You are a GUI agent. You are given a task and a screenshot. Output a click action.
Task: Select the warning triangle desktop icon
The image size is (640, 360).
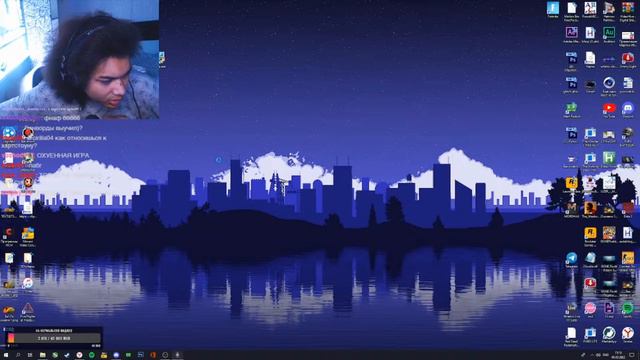pyautogui.click(x=28, y=309)
